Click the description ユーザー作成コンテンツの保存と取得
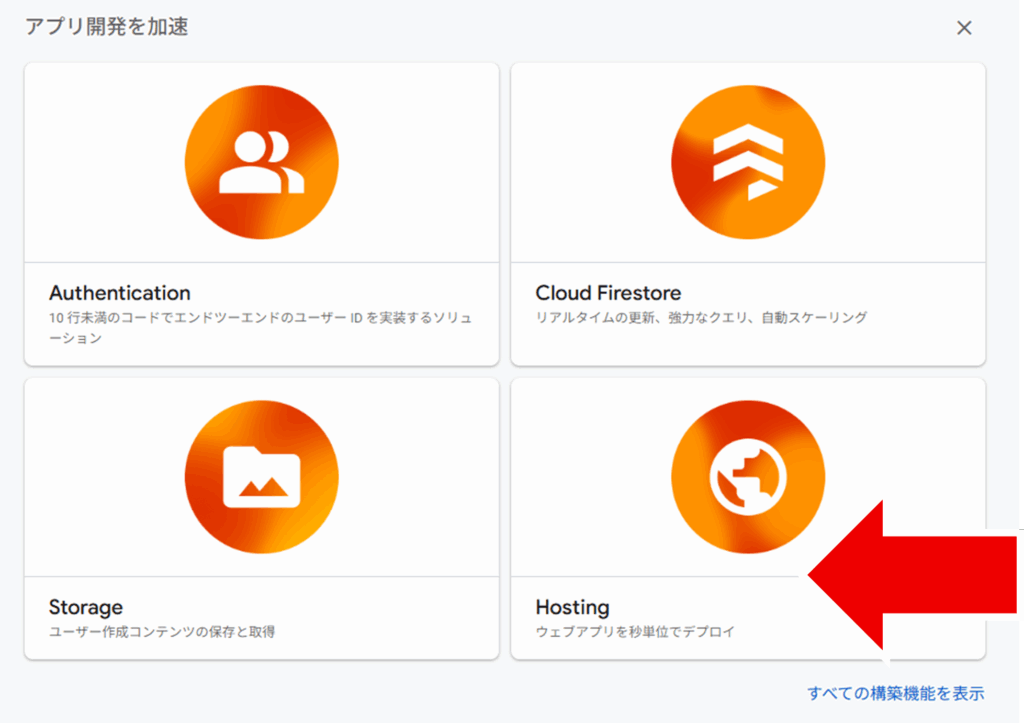This screenshot has height=723, width=1024. tap(162, 632)
